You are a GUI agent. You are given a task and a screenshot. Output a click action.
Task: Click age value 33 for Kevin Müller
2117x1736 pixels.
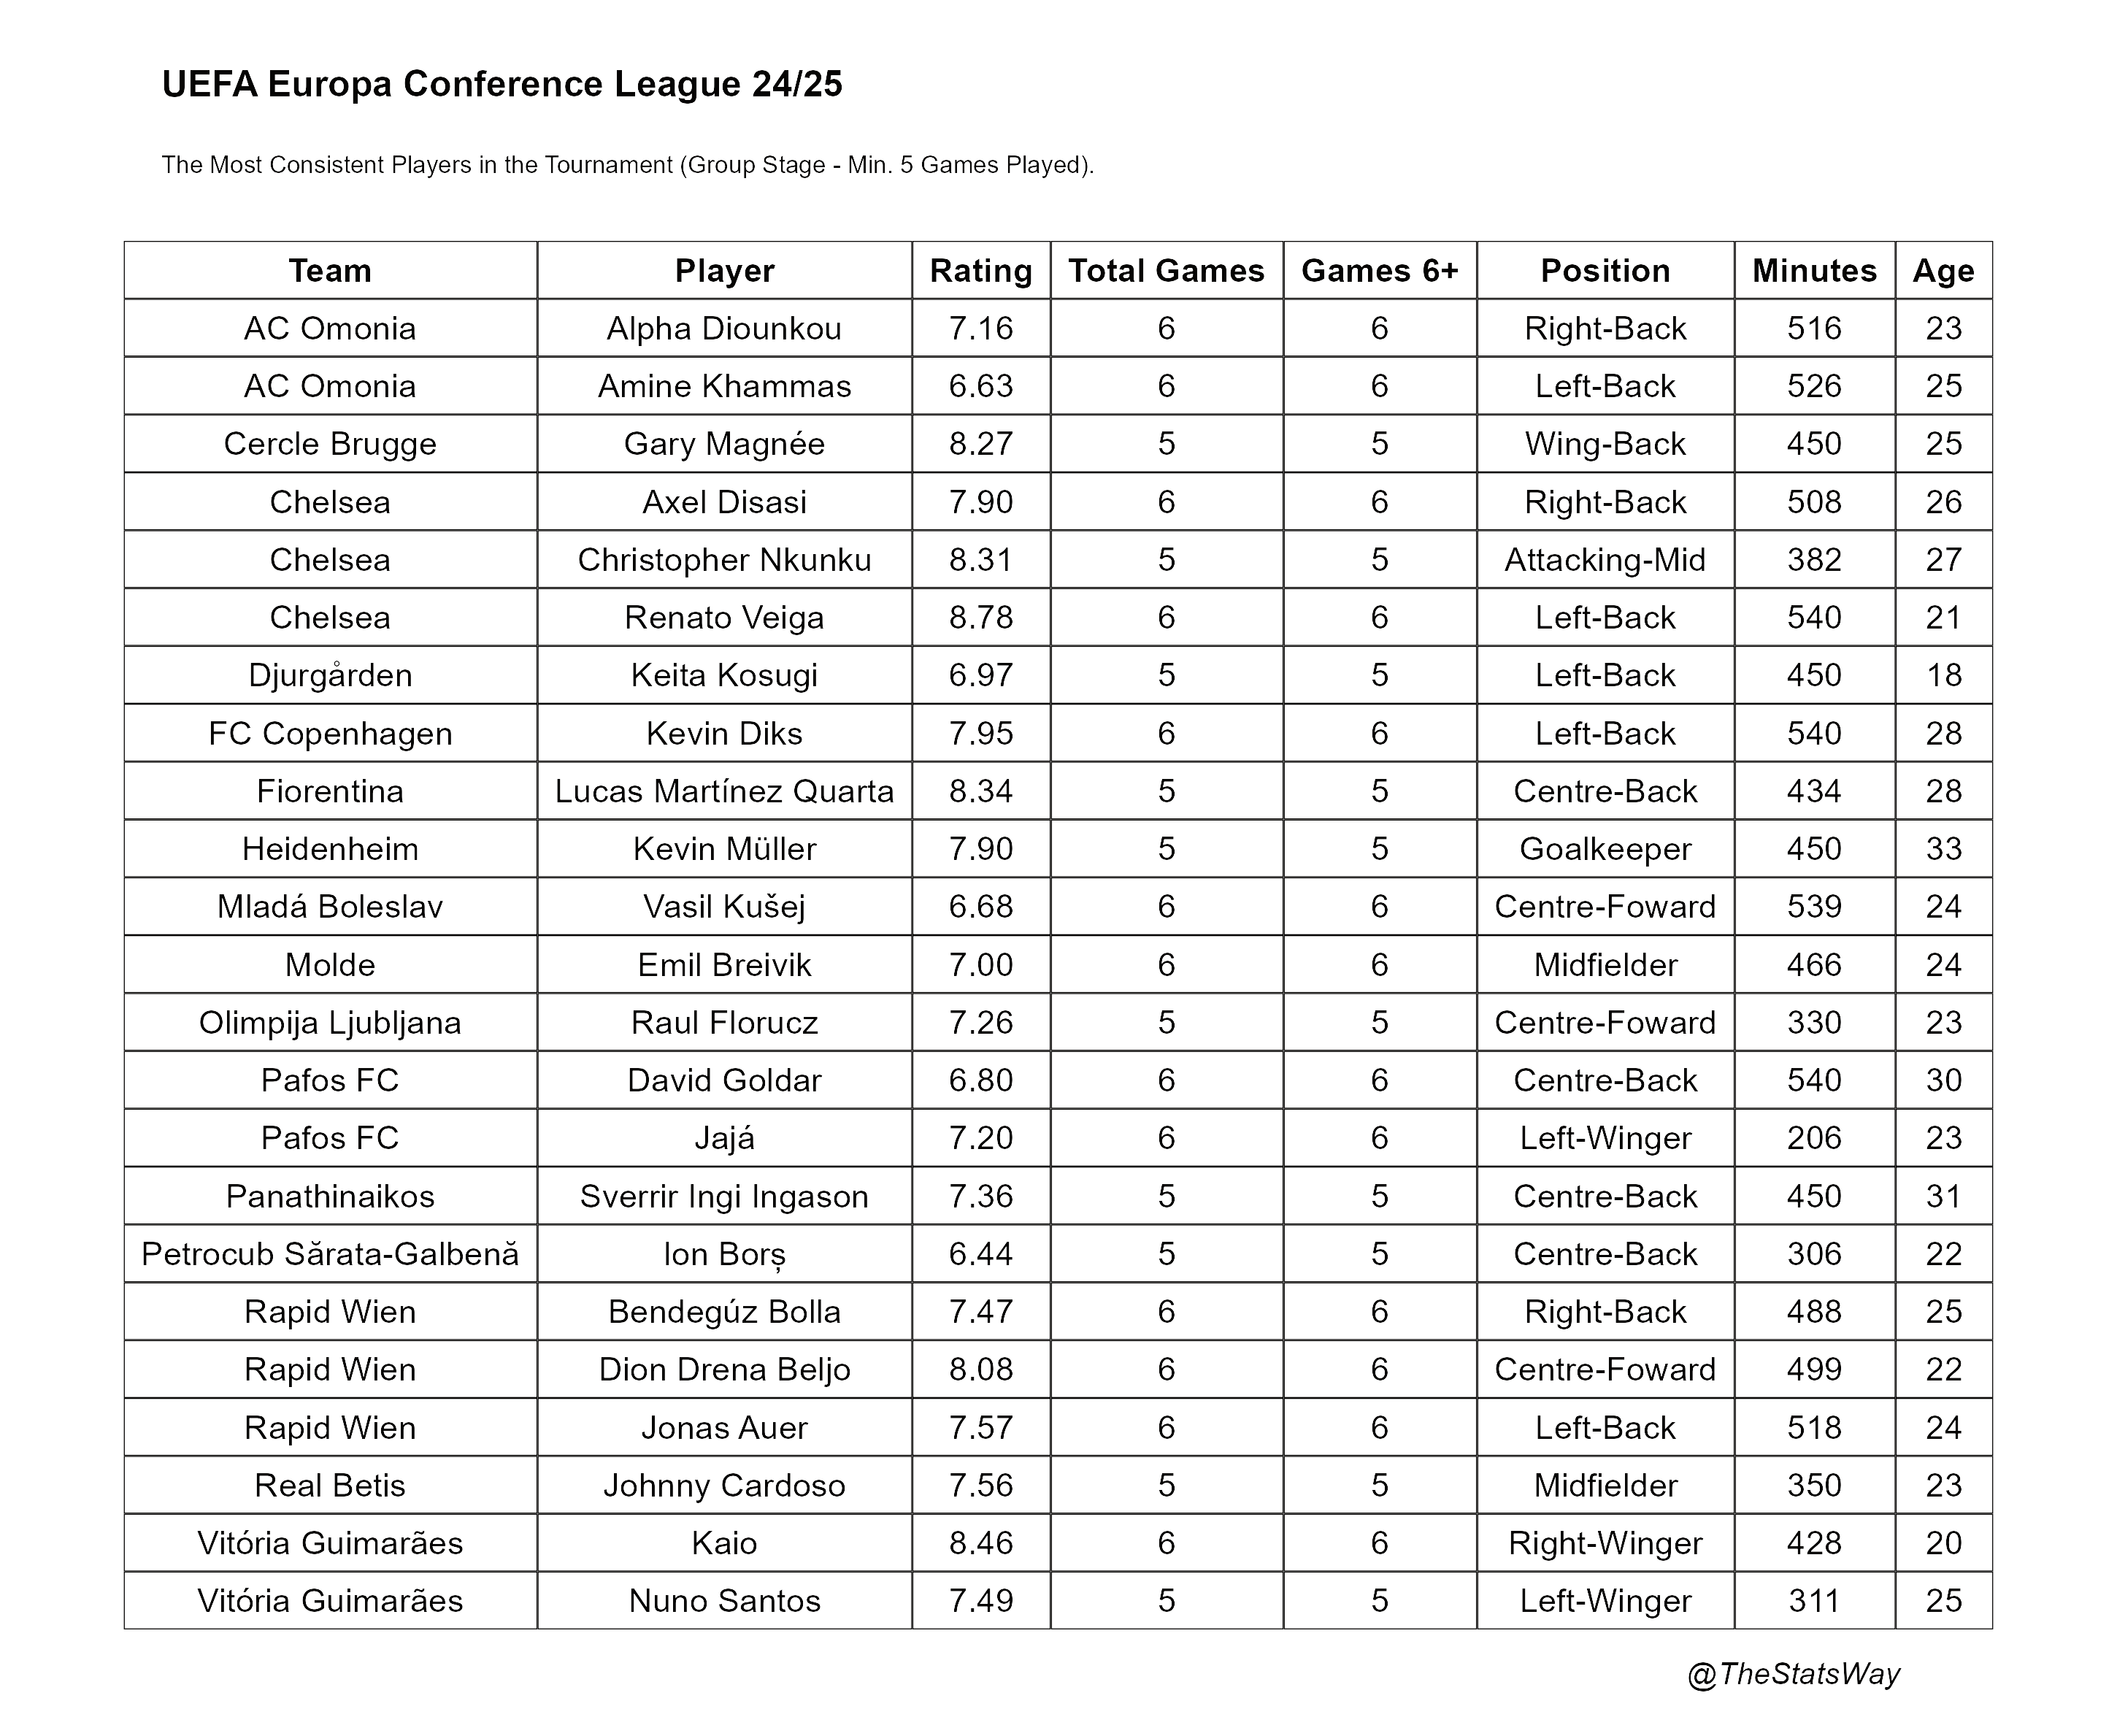[x=1943, y=849]
